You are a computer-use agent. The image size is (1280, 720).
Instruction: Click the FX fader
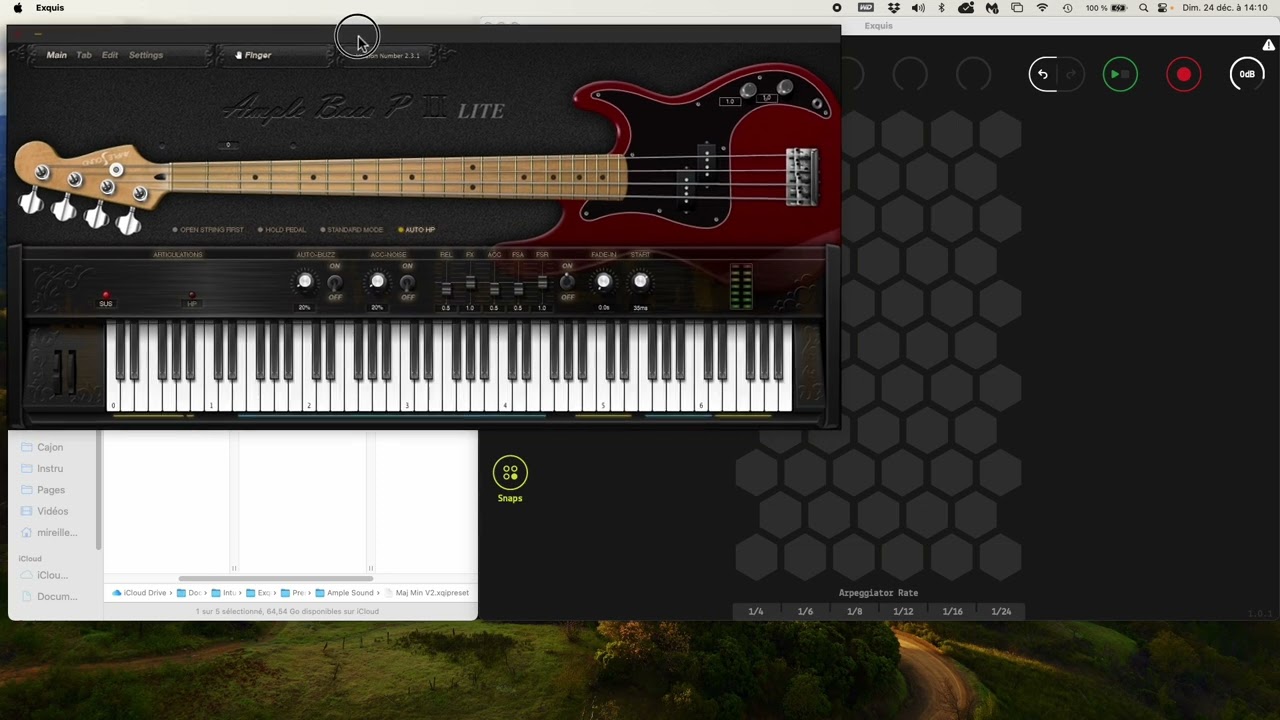click(470, 283)
